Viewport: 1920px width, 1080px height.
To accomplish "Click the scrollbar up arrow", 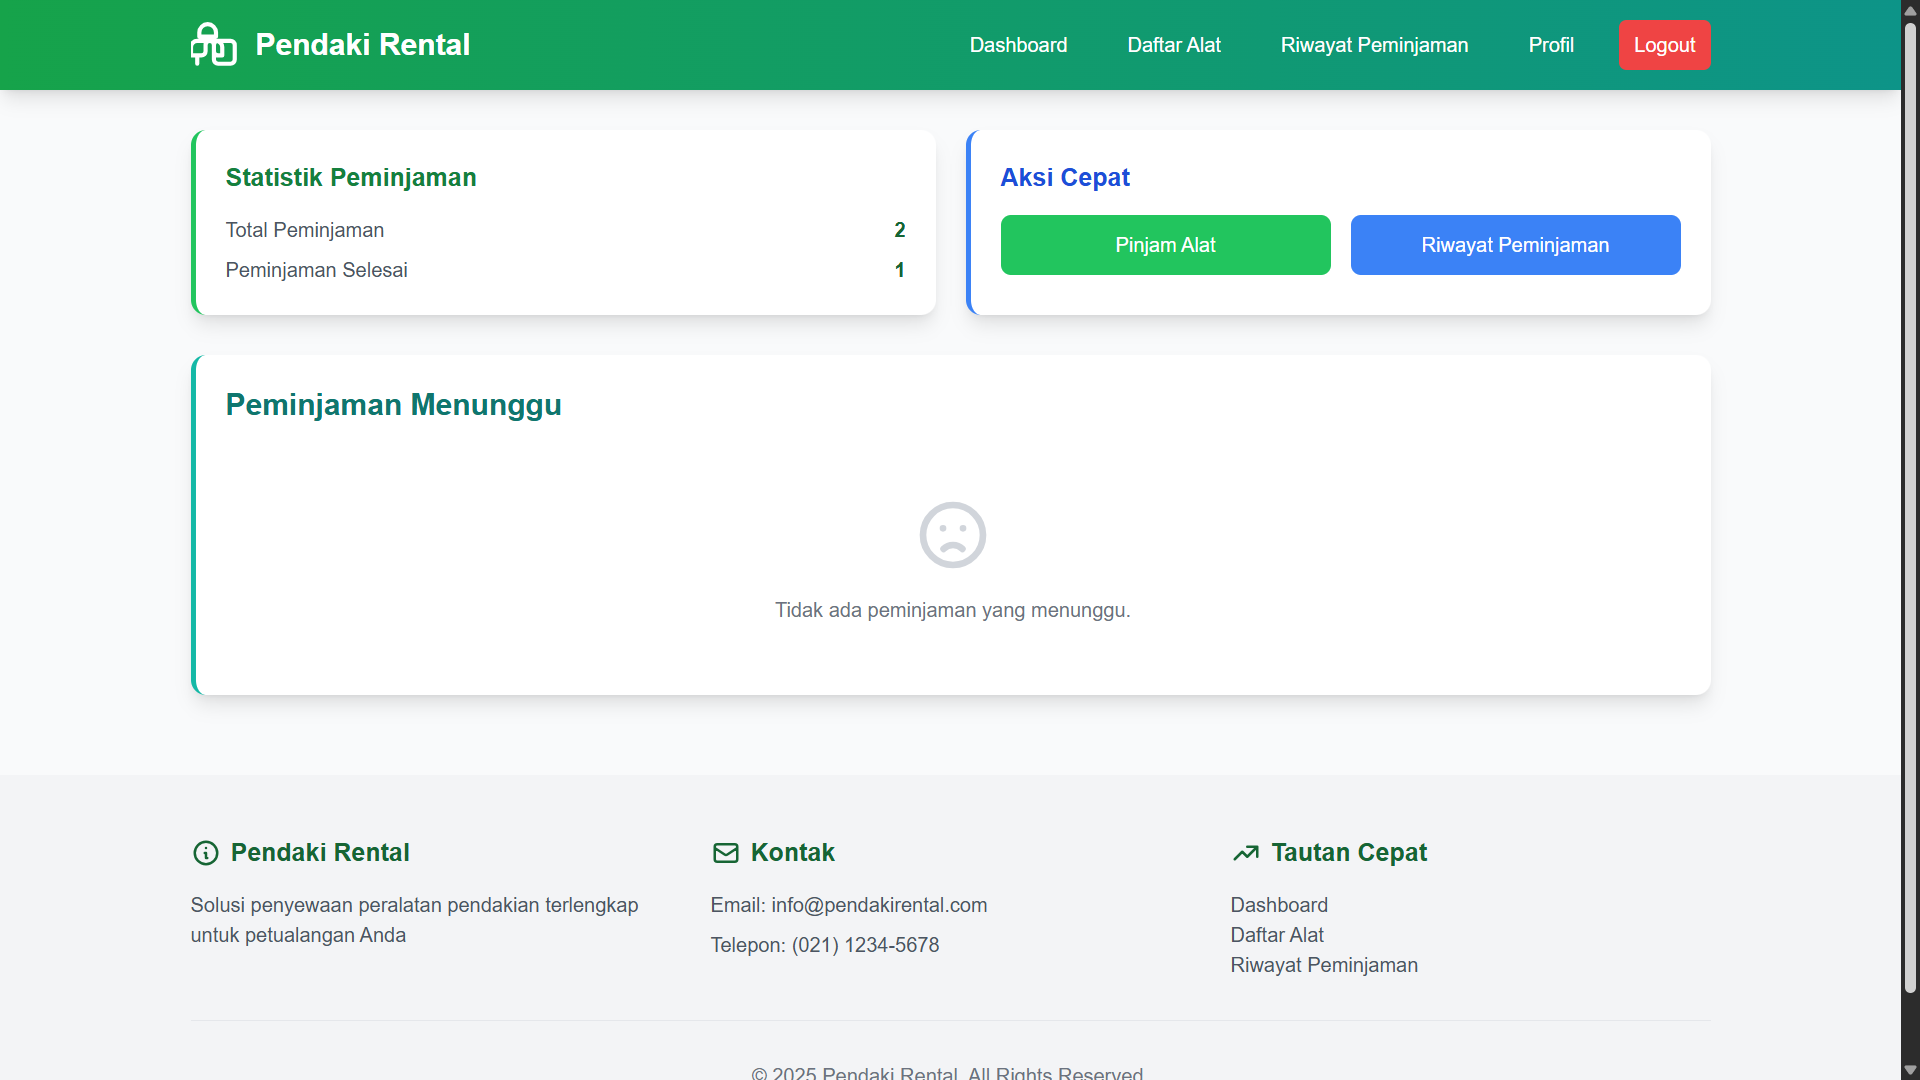I will pyautogui.click(x=1908, y=9).
